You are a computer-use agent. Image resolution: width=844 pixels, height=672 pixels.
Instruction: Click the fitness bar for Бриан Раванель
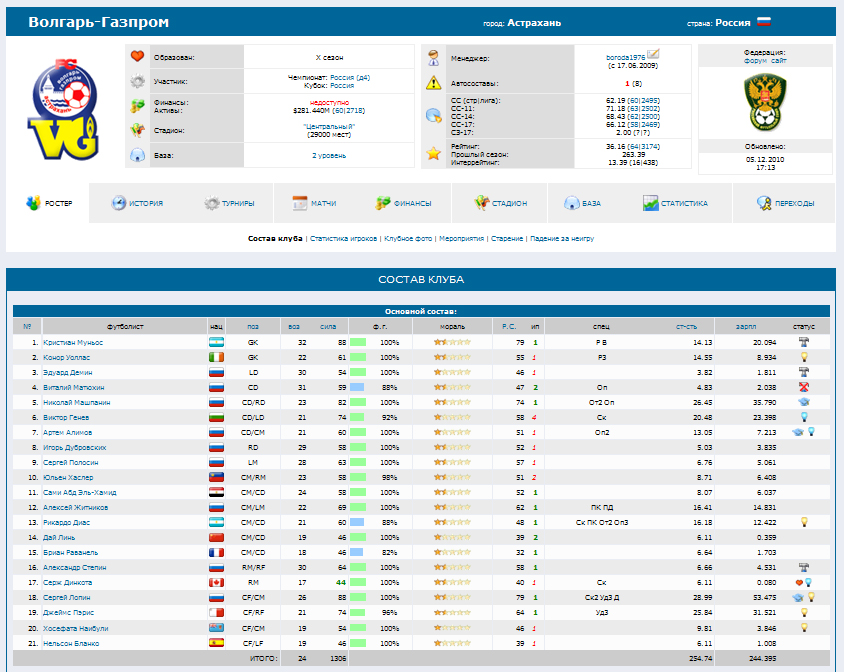pyautogui.click(x=358, y=552)
